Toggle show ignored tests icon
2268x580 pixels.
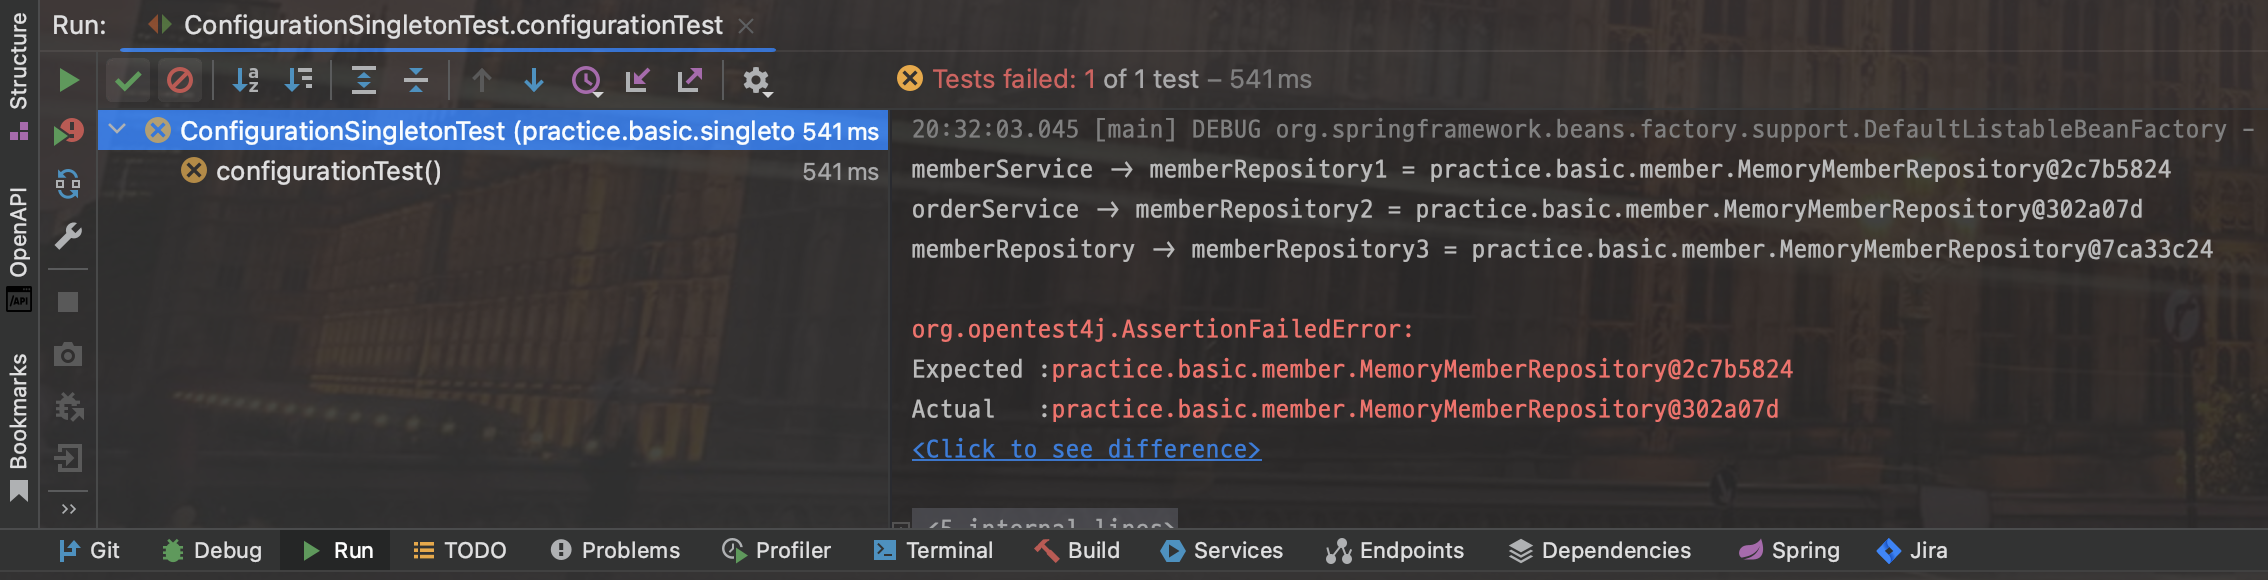click(x=180, y=80)
